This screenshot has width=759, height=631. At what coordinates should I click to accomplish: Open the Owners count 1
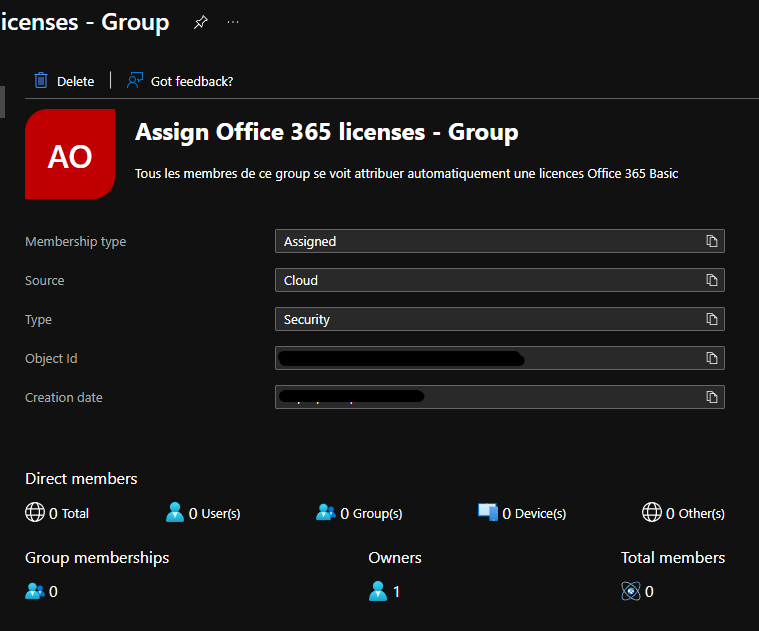pyautogui.click(x=396, y=591)
